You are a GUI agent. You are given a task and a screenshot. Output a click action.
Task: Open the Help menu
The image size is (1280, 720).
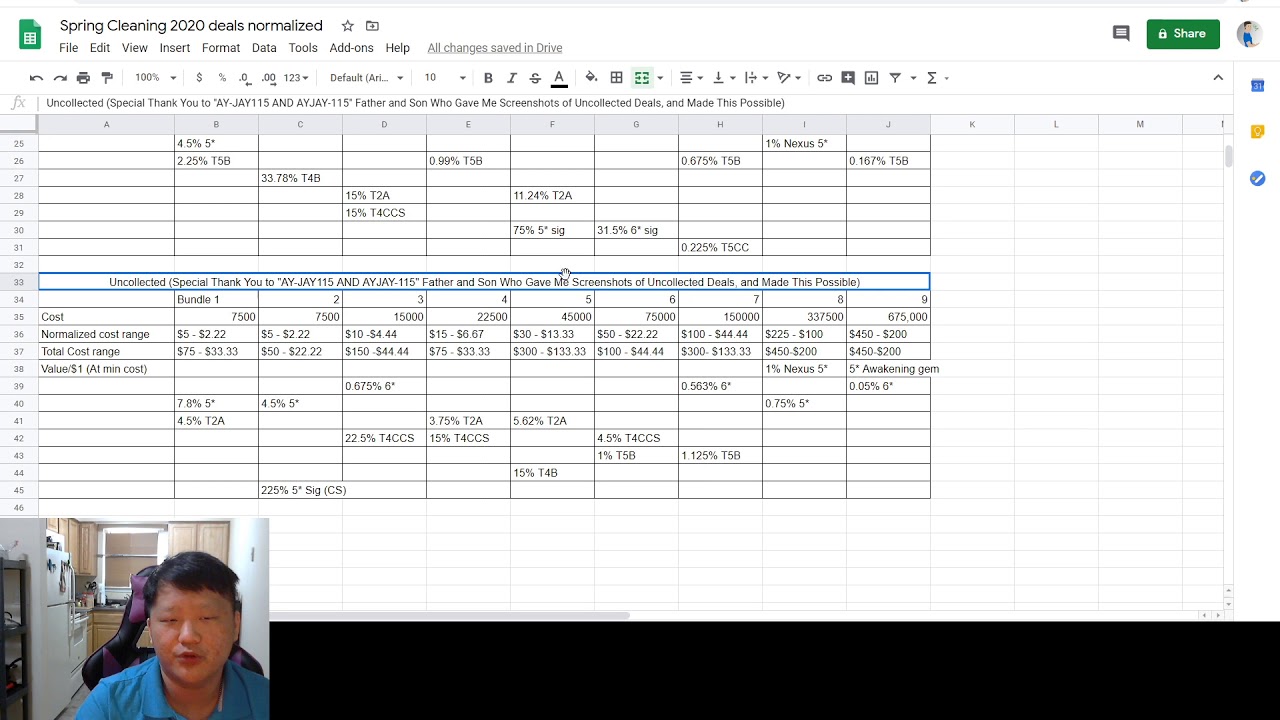pyautogui.click(x=397, y=48)
